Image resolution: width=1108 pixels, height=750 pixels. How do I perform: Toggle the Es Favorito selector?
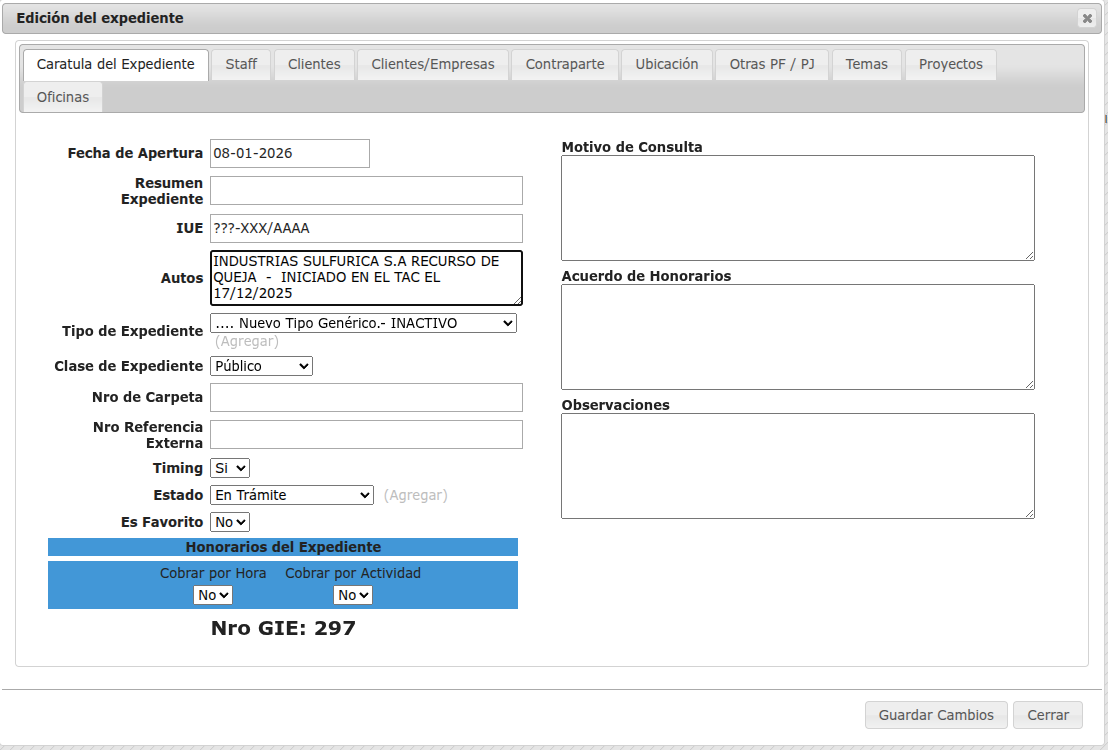pos(230,522)
